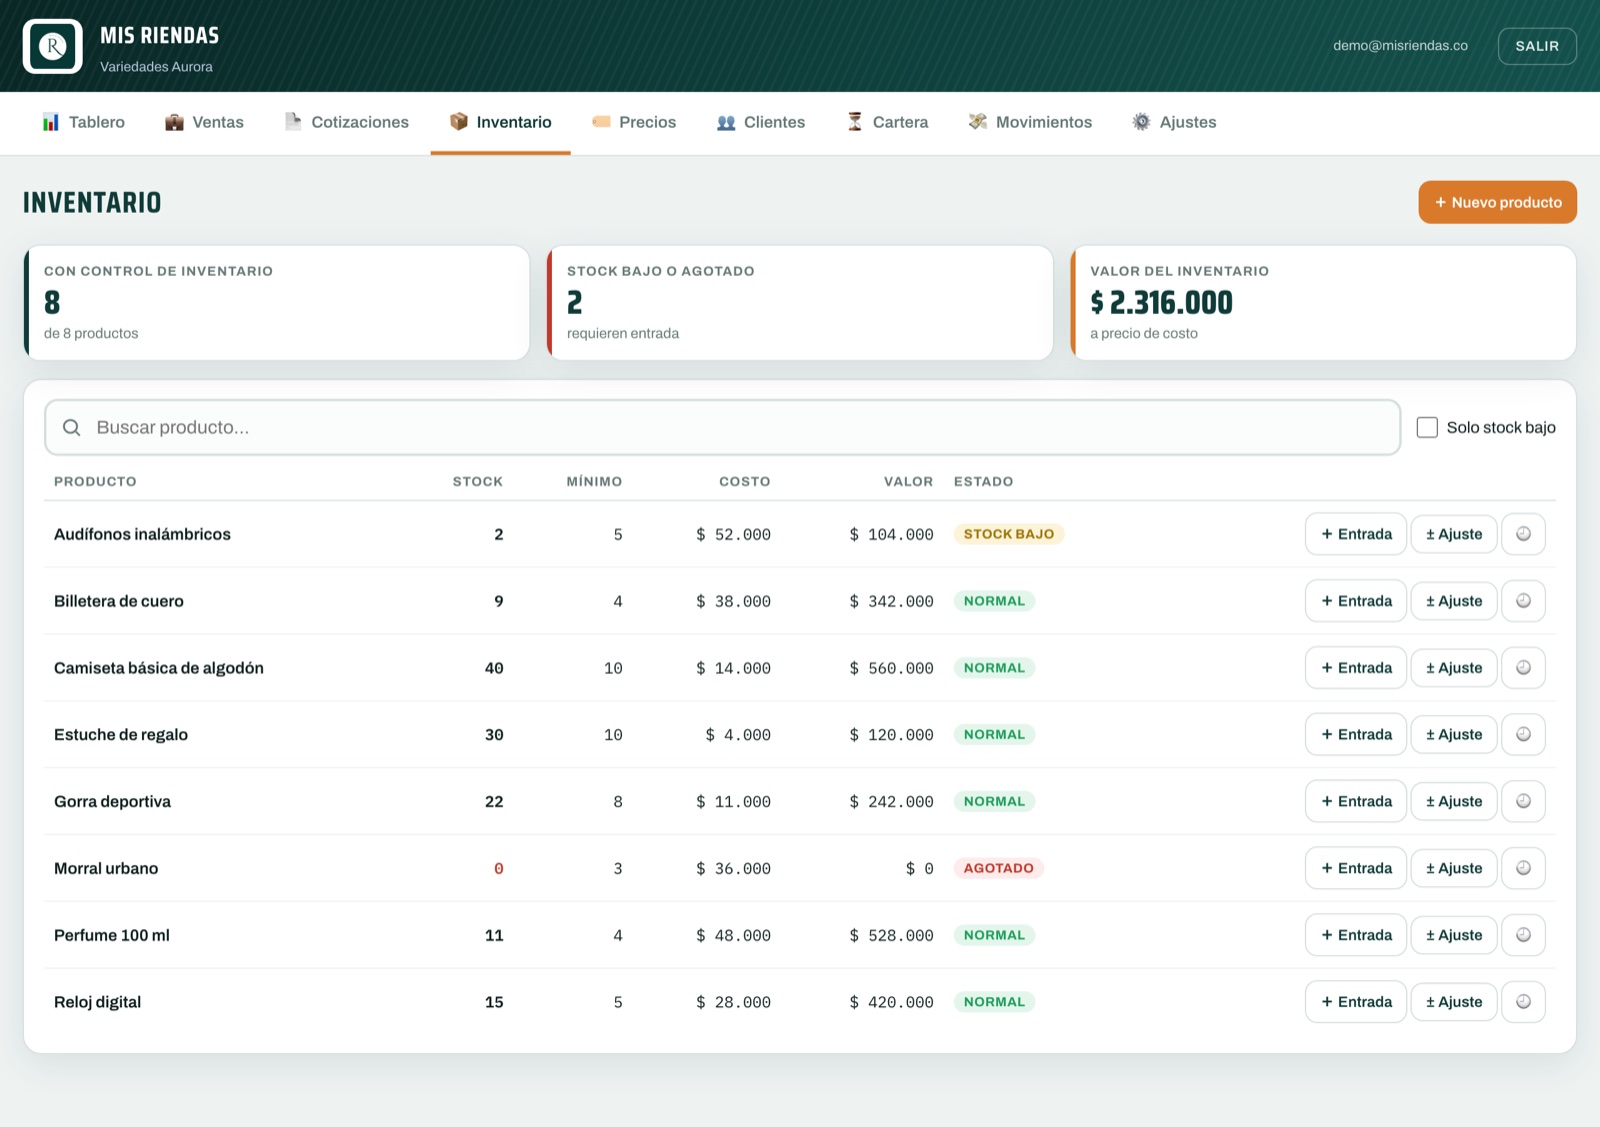The image size is (1600, 1127).
Task: Select the product name Reloj digital
Action: pyautogui.click(x=97, y=1002)
